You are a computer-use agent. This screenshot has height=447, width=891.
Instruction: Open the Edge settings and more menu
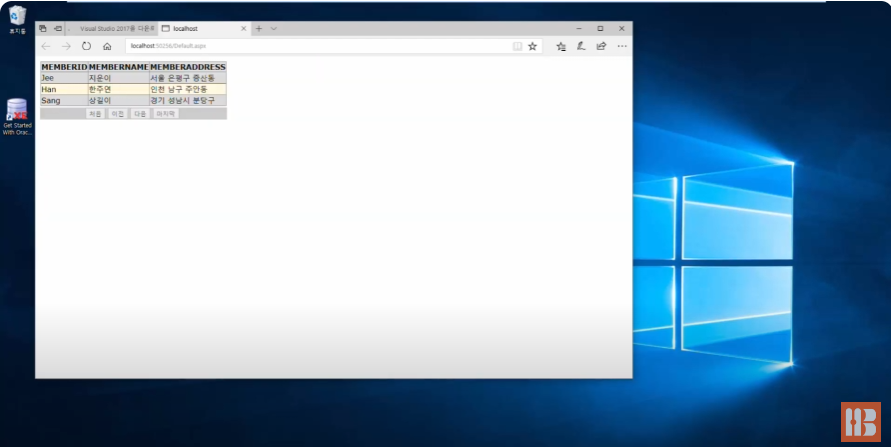pyautogui.click(x=622, y=47)
